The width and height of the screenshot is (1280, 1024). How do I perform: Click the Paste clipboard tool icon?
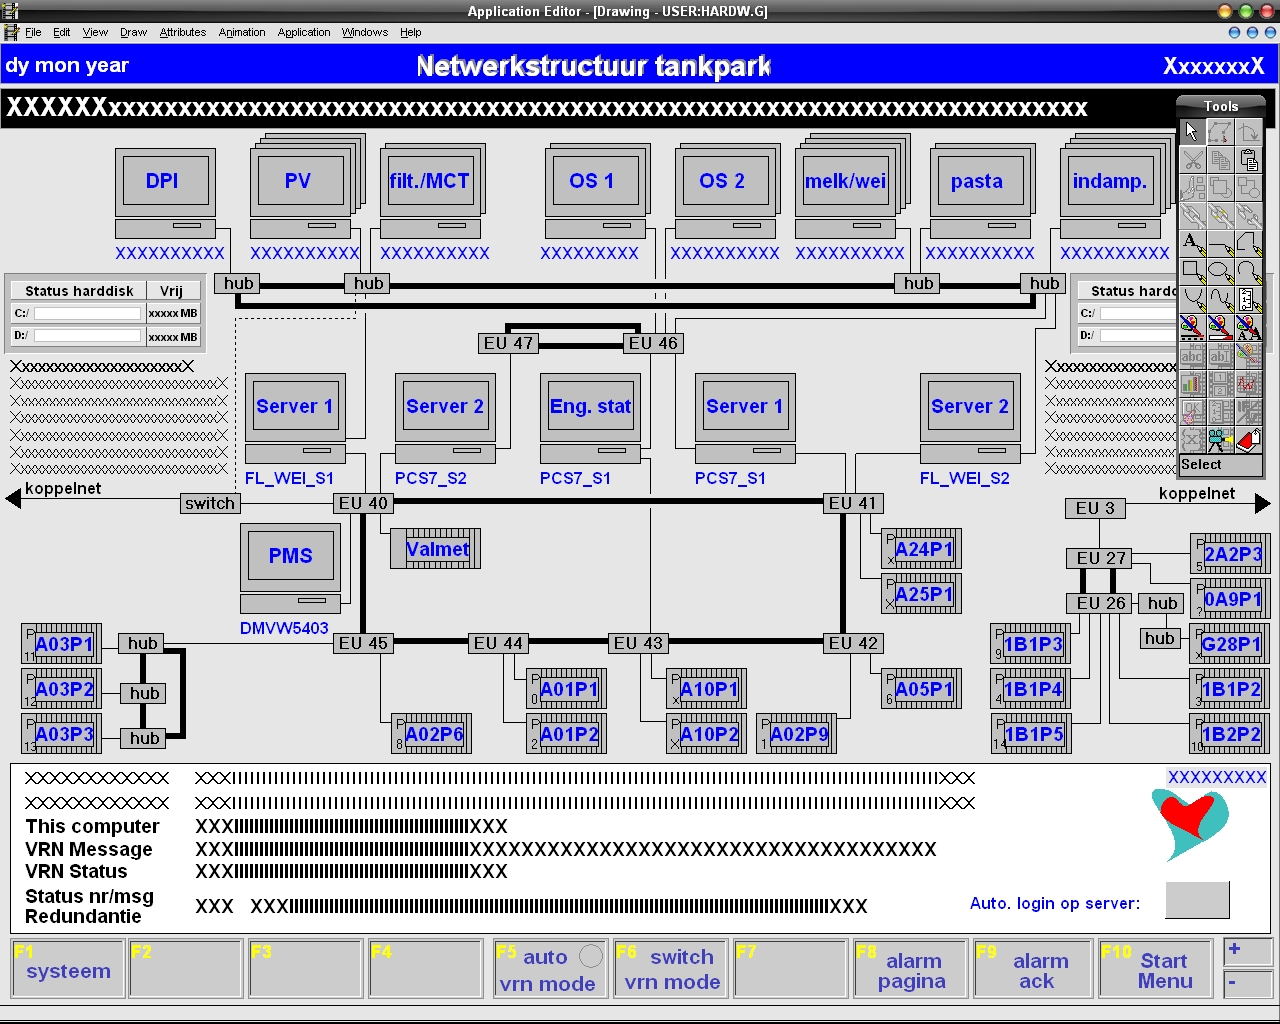(x=1248, y=160)
